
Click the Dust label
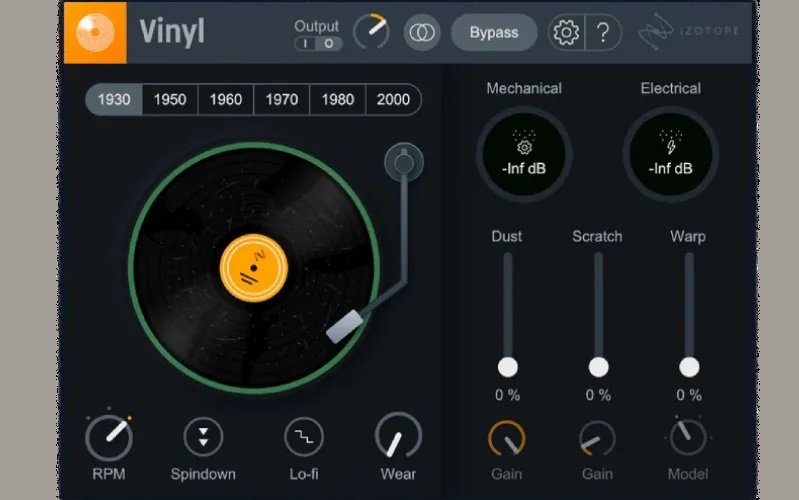coord(507,236)
